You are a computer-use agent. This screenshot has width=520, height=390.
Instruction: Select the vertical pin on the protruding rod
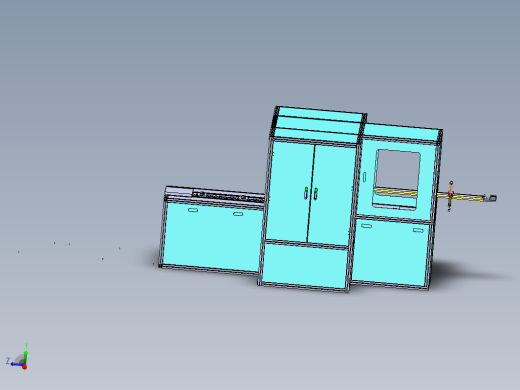click(x=450, y=196)
